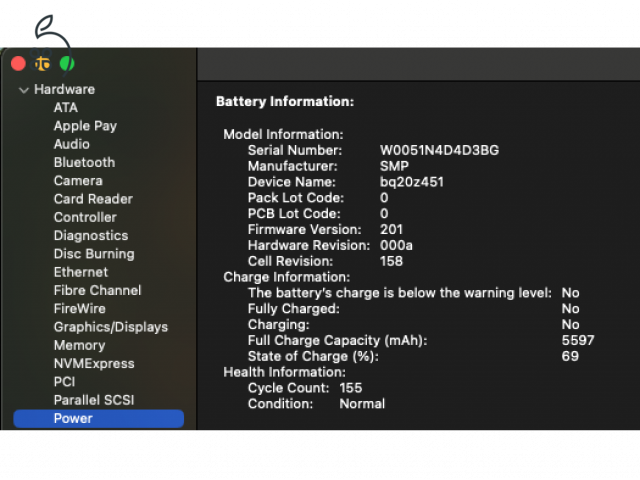Collapse the Hardware tree section
This screenshot has height=480, width=640.
(x=24, y=90)
